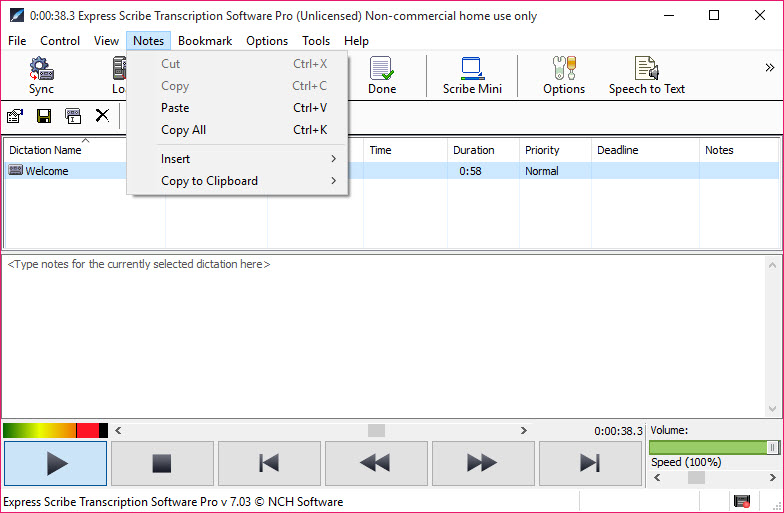Click the Sync toolbar icon
Viewport: 784px width, 513px height.
pyautogui.click(x=41, y=76)
